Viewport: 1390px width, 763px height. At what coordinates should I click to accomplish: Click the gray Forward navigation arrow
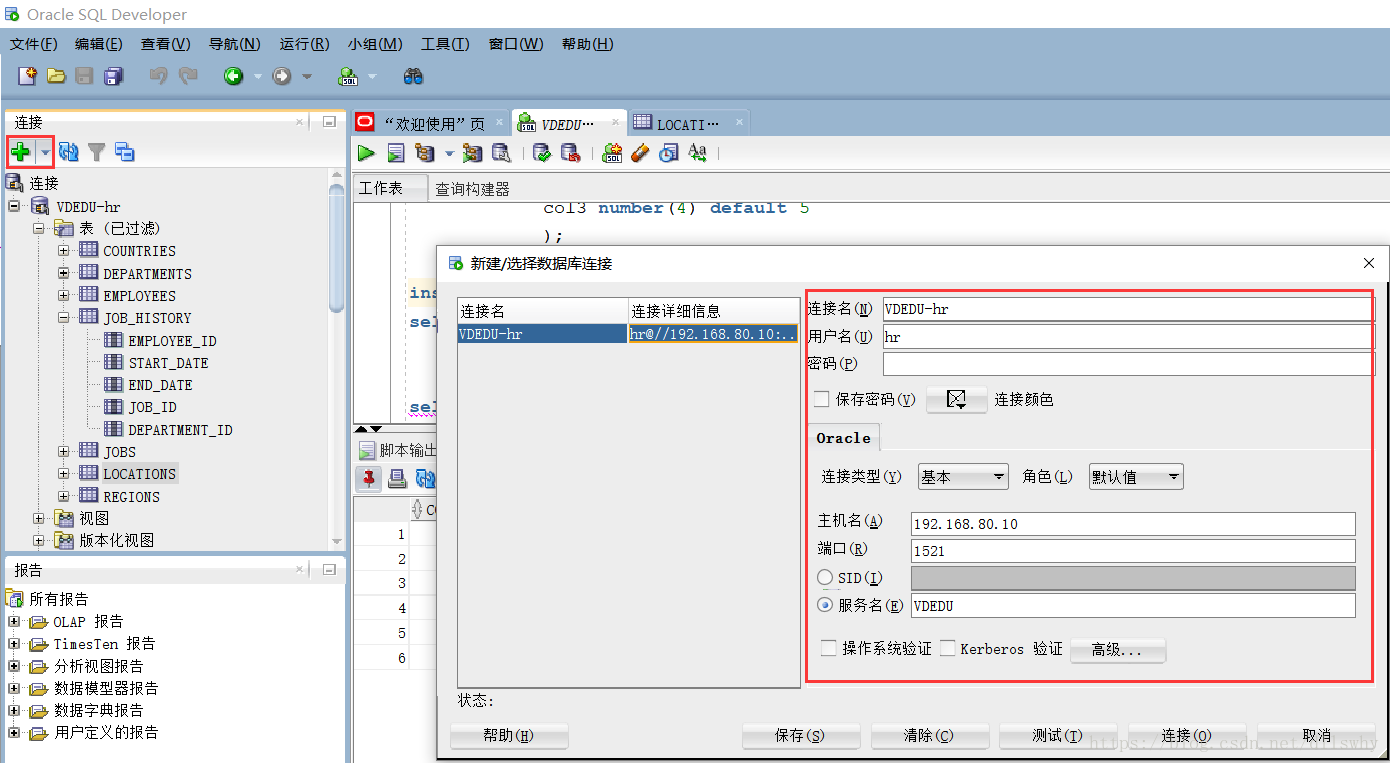click(282, 76)
